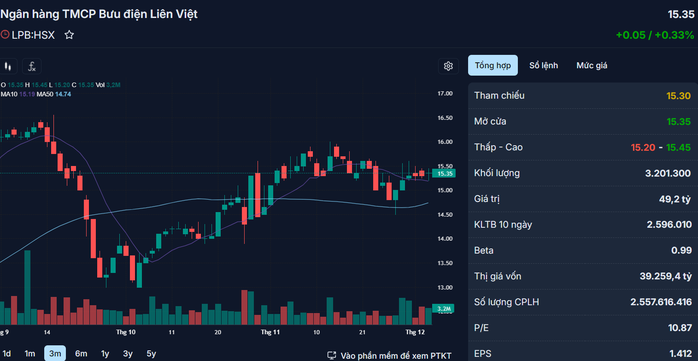Viewport: 698px width, 361px height.
Task: Click the 3.2M volume label on chart
Action: point(444,308)
